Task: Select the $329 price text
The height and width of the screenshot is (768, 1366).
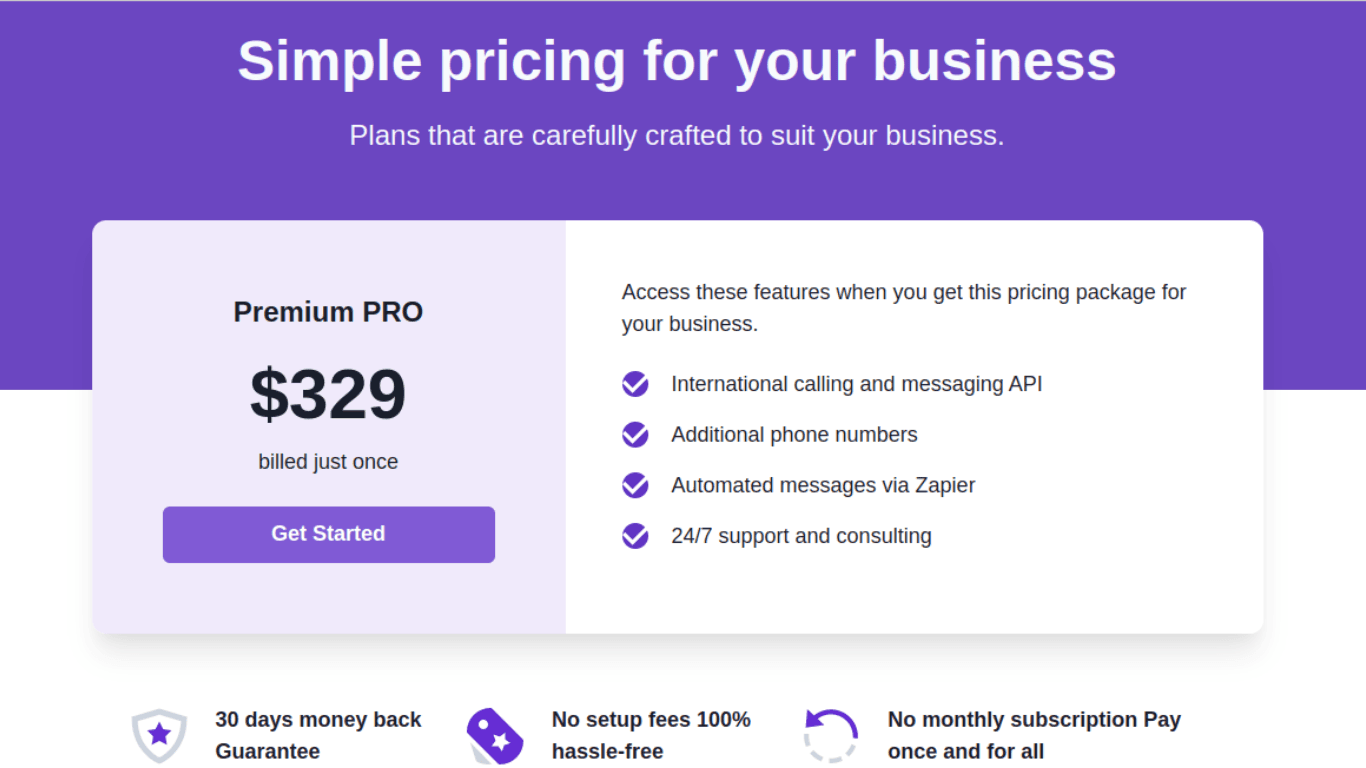Action: [328, 394]
